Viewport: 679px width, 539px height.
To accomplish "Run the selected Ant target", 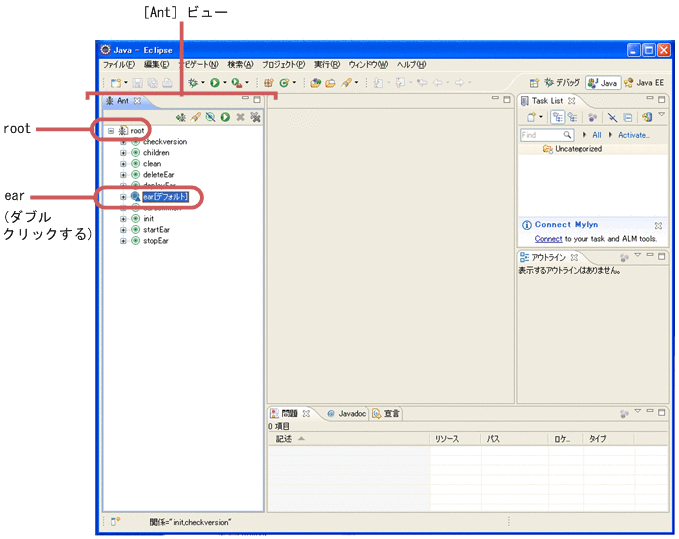I will pos(226,117).
